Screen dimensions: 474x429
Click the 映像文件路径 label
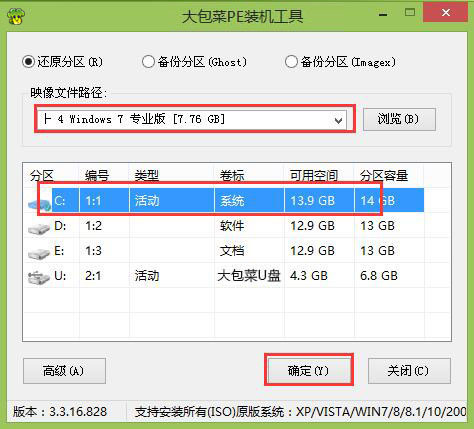tap(69, 92)
